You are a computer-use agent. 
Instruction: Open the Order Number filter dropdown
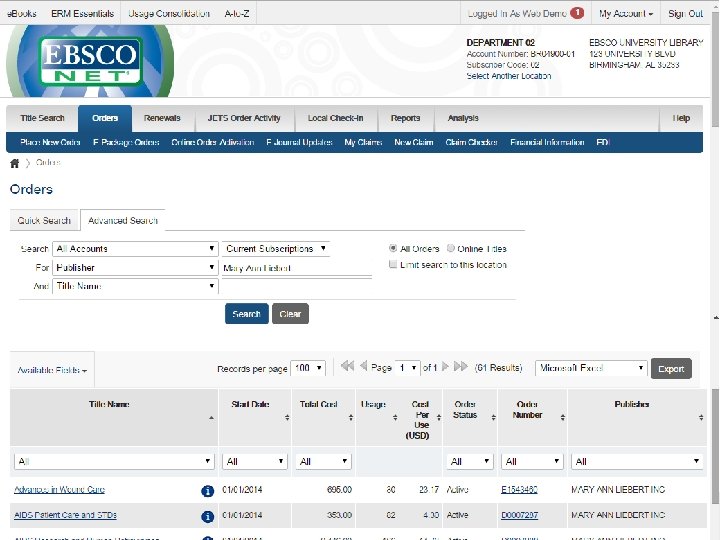pos(532,461)
